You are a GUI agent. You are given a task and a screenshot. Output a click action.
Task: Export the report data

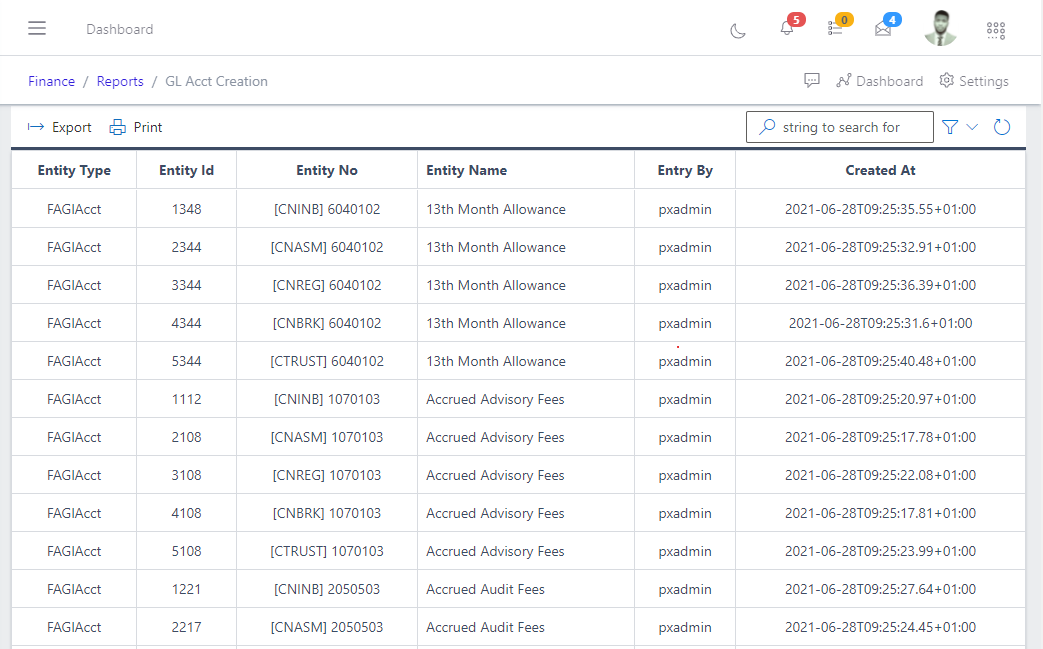click(x=58, y=127)
